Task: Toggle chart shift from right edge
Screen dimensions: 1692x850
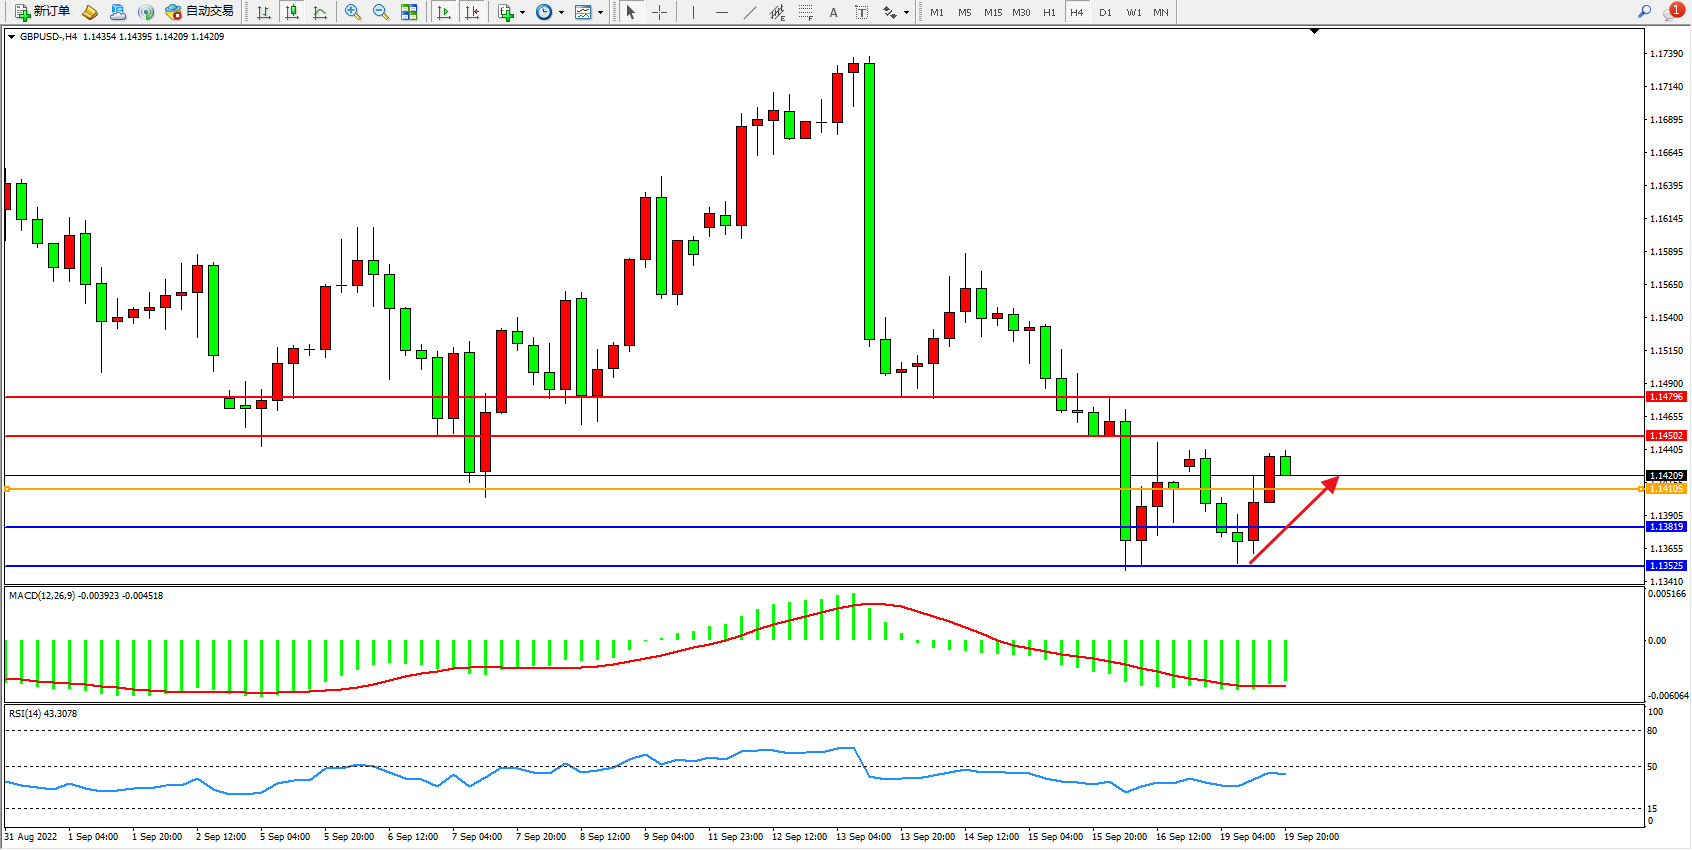Action: tap(472, 12)
